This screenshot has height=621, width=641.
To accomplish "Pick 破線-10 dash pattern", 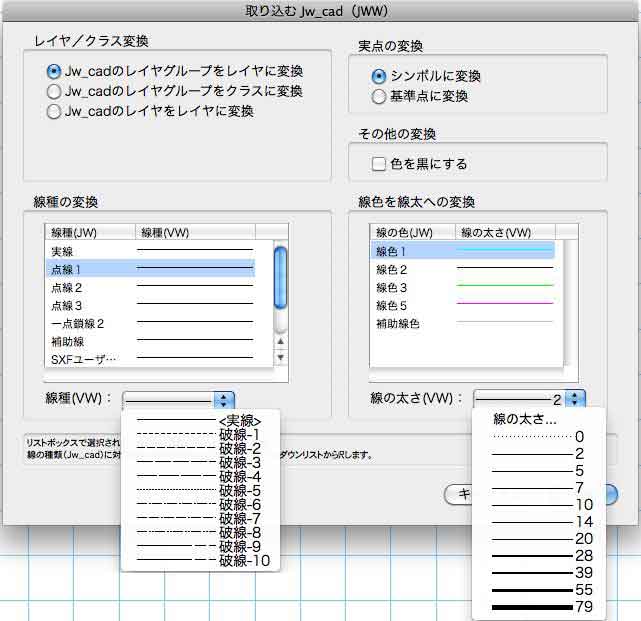I will click(x=200, y=561).
